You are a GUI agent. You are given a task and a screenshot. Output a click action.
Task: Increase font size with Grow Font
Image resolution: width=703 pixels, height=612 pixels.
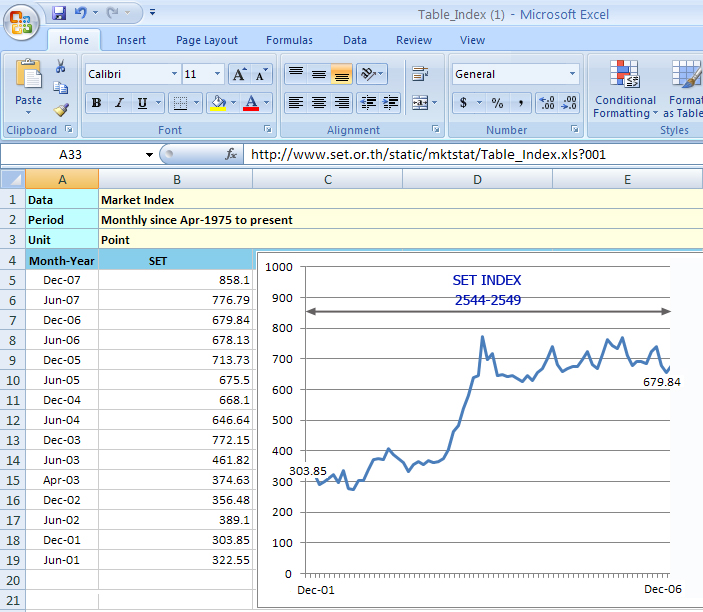coord(239,74)
